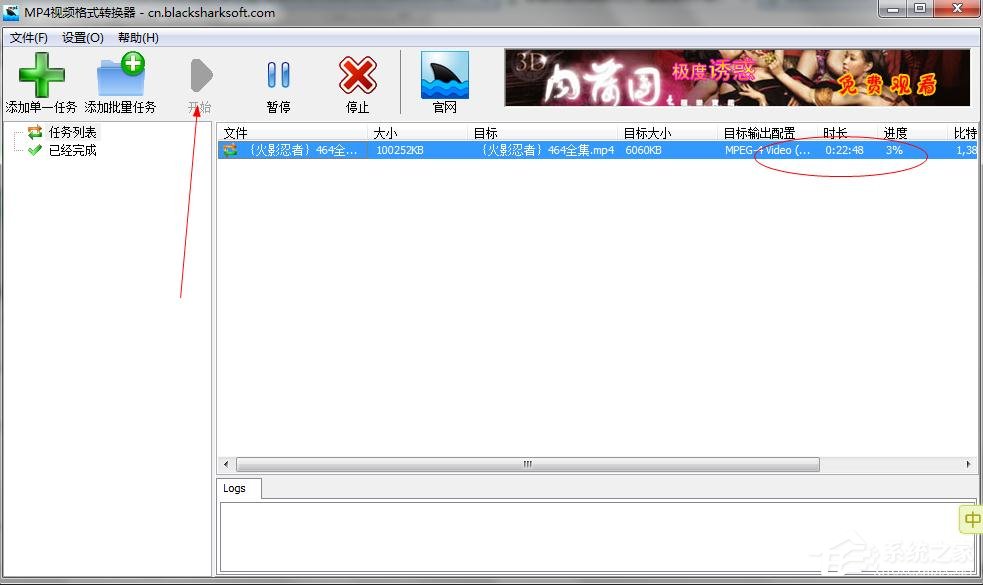Image resolution: width=983 pixels, height=585 pixels.
Task: Click the add batch task folder icon
Action: pos(120,75)
